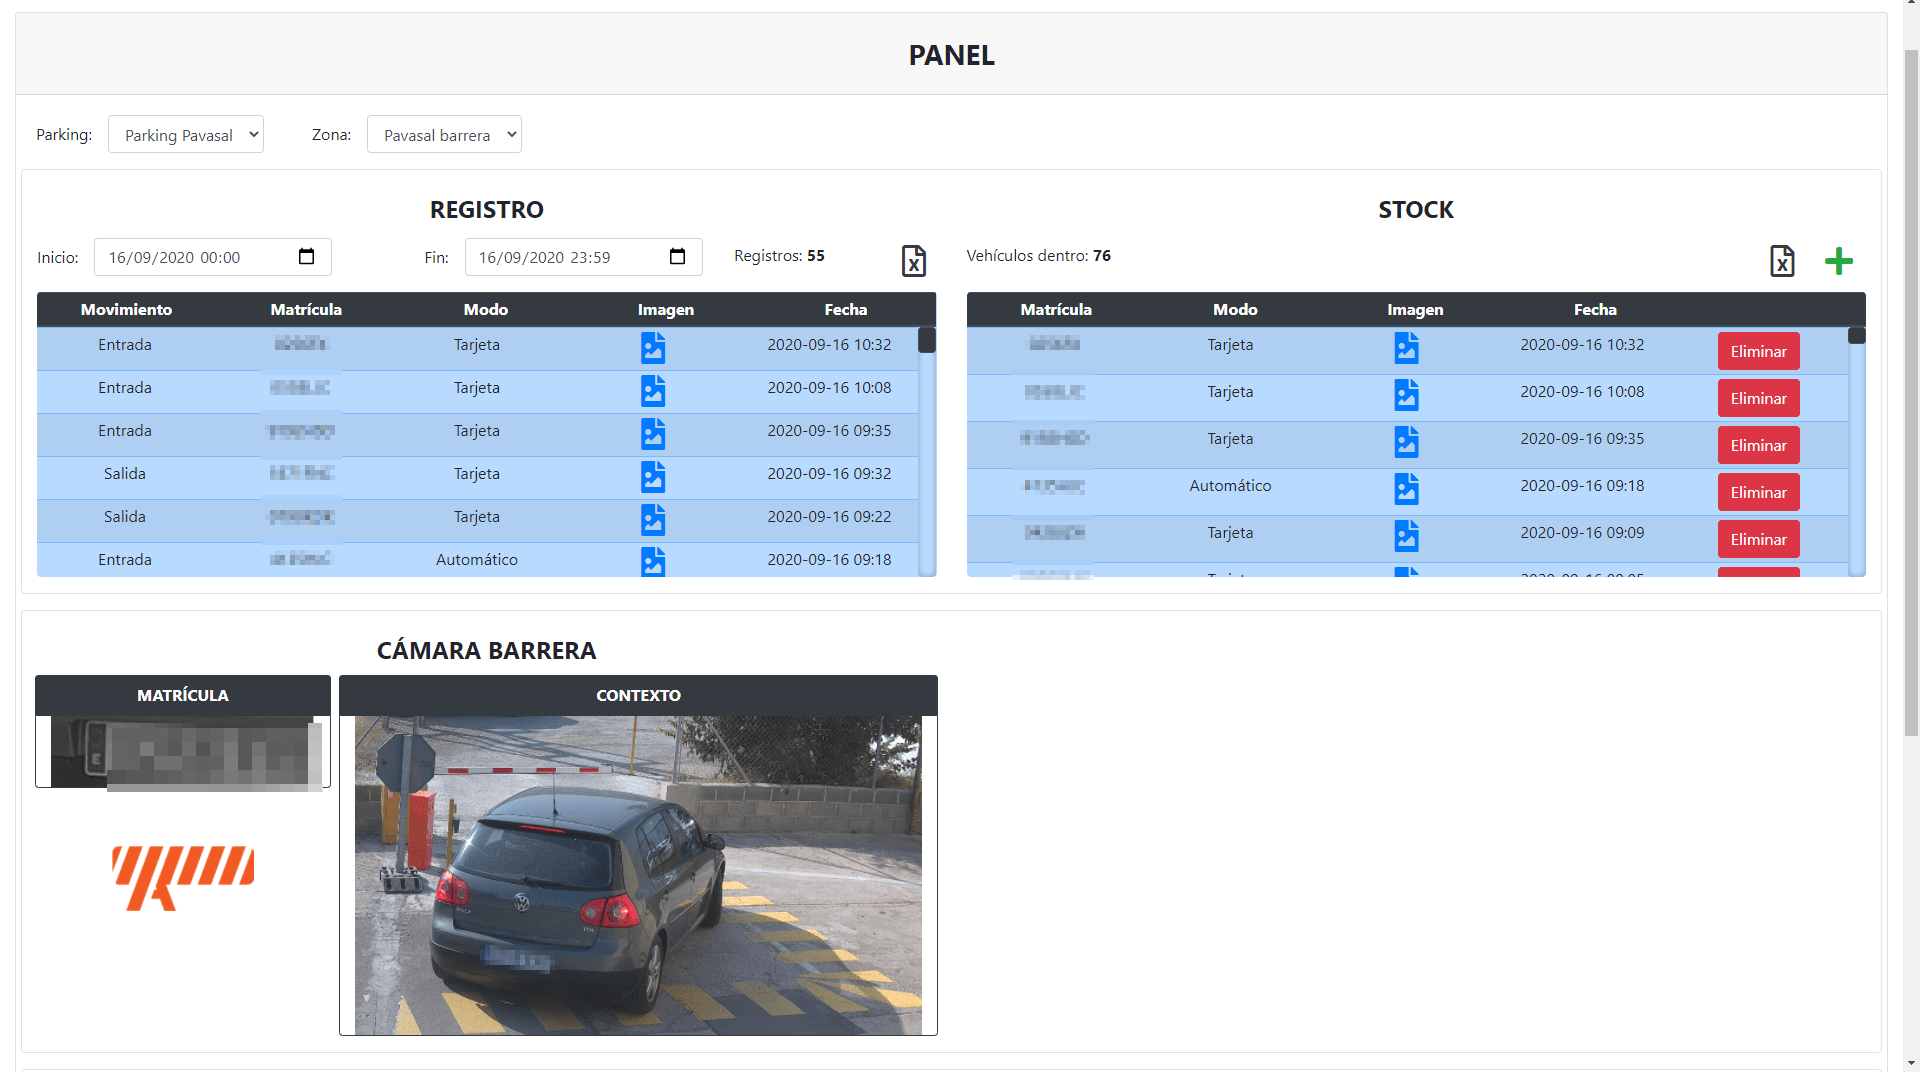Screen dimensions: 1920x1072
Task: Open calendar picker for Fin date
Action: tap(677, 257)
